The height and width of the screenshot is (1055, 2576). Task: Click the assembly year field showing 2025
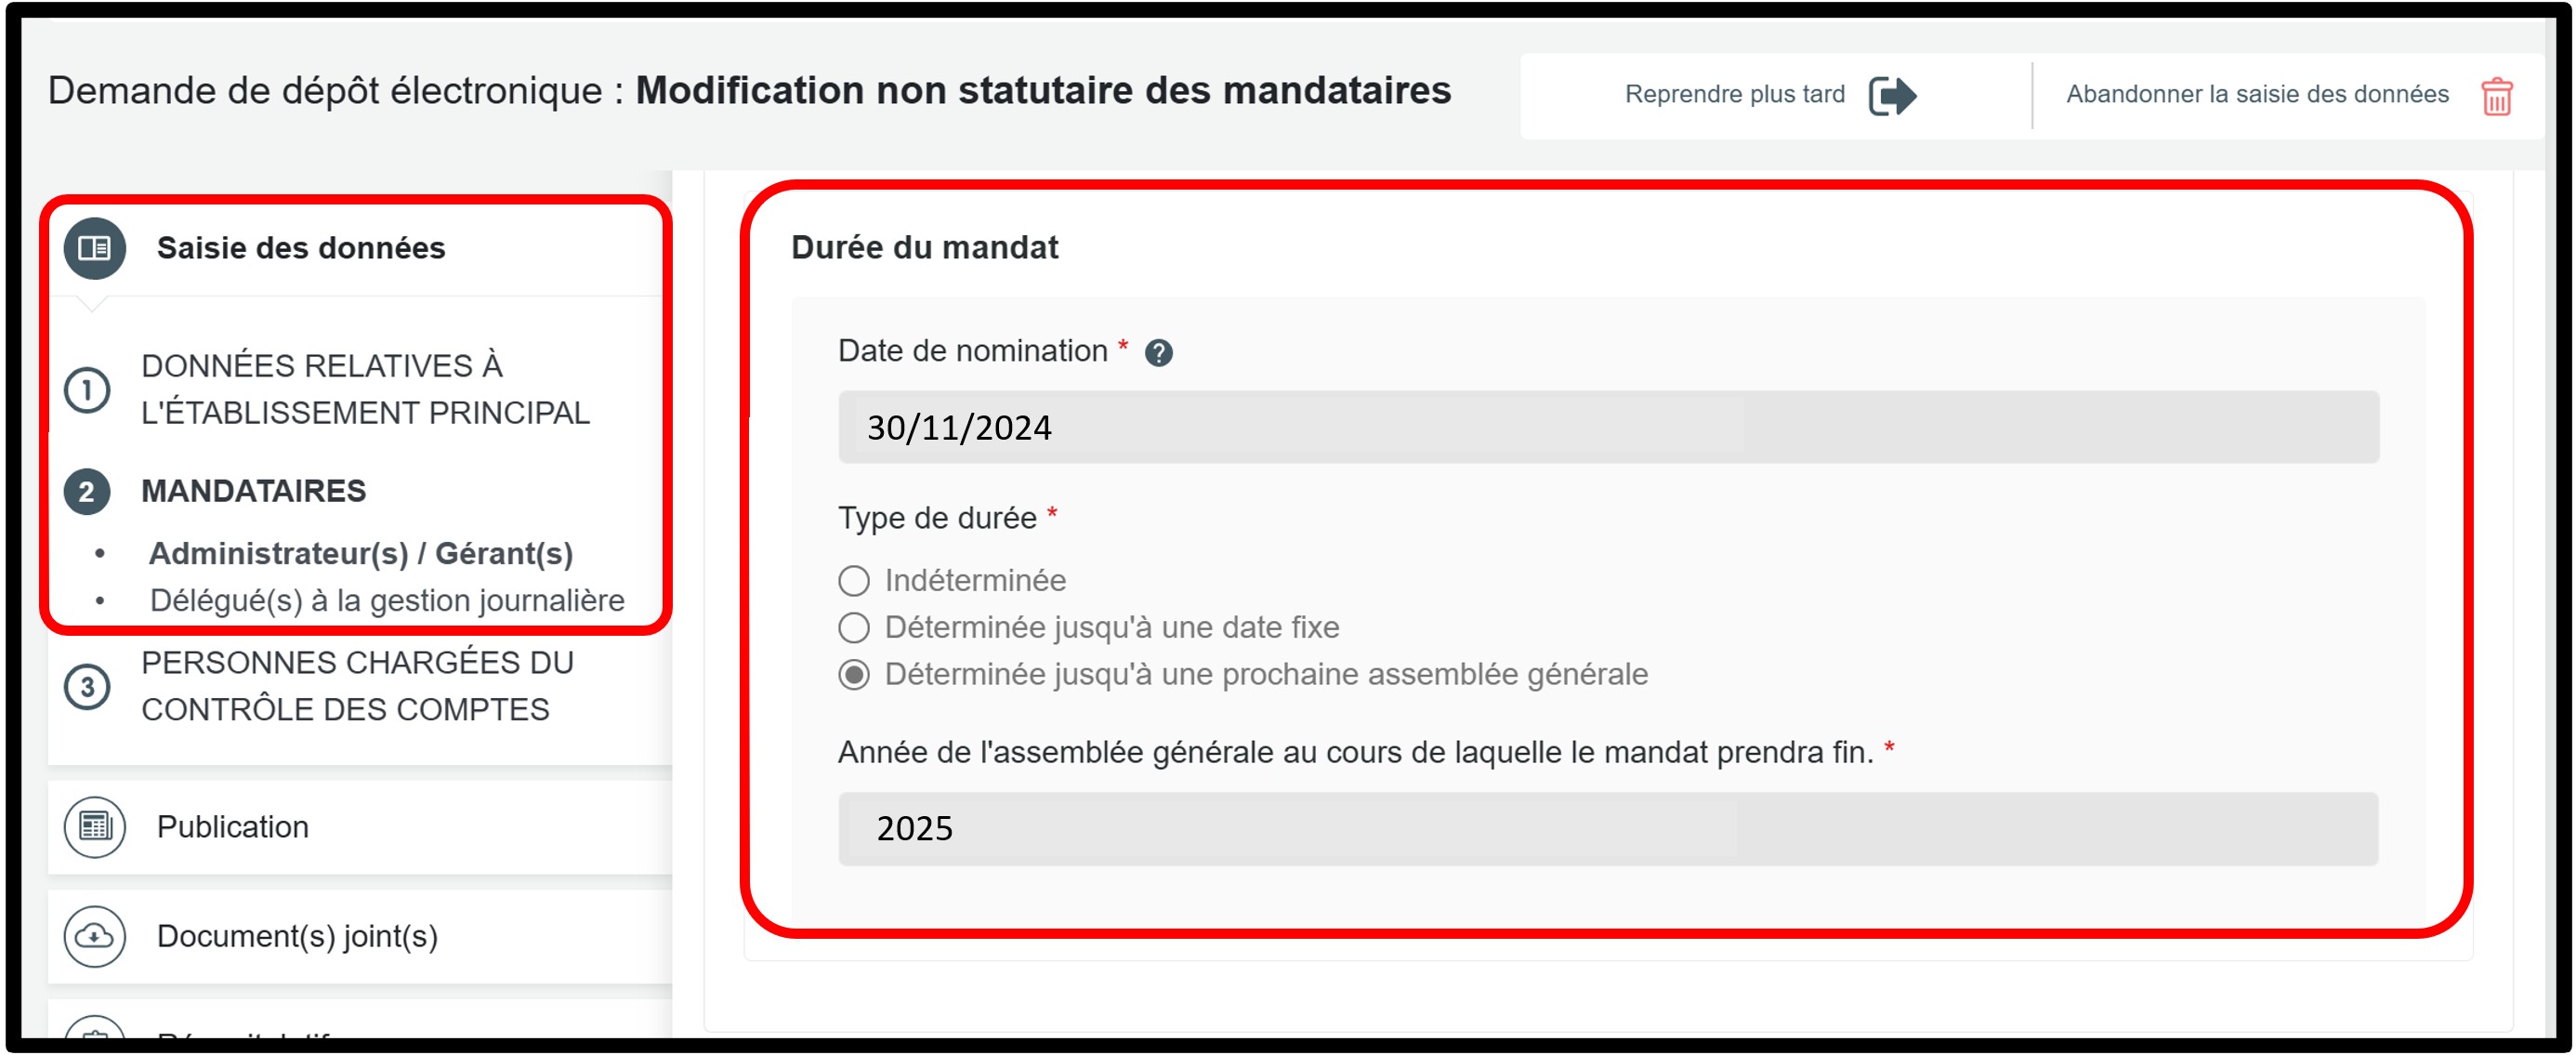(x=1607, y=829)
